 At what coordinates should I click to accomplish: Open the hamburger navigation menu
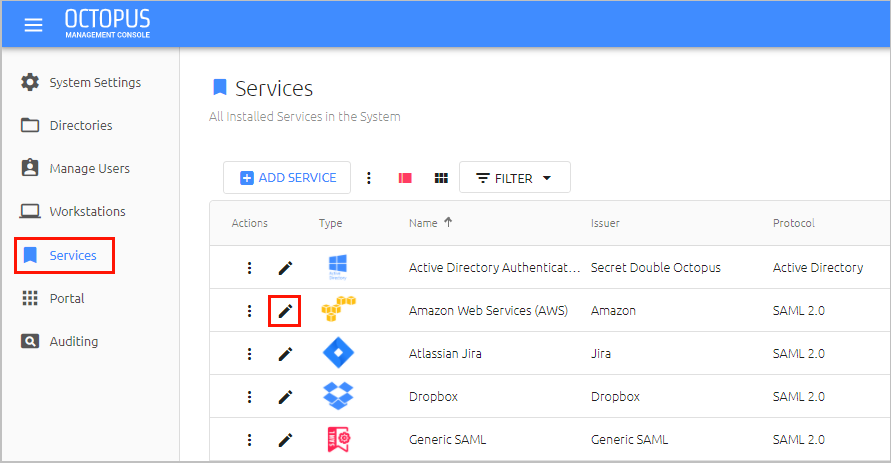[34, 24]
